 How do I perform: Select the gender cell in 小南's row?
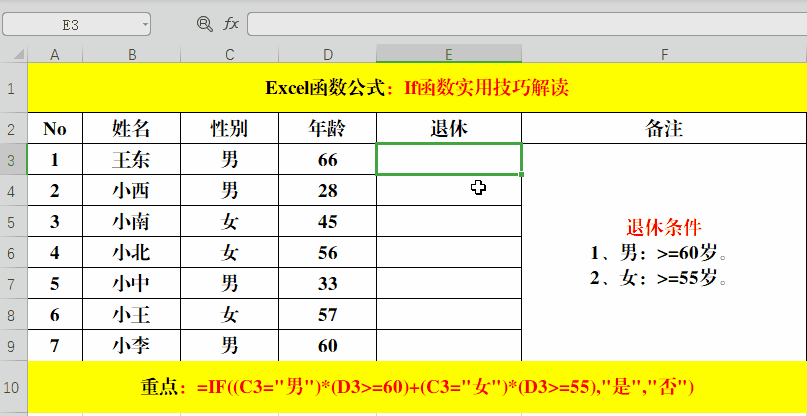click(x=230, y=221)
